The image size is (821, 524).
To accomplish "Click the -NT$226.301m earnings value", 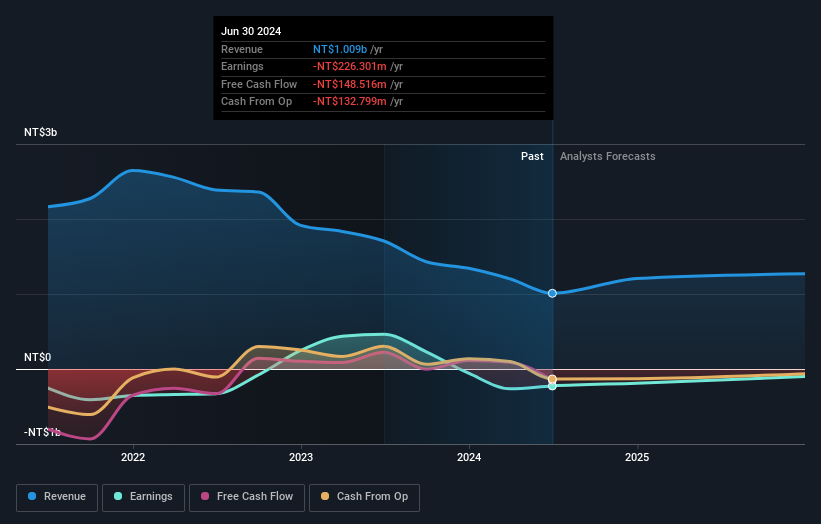I will 350,66.
